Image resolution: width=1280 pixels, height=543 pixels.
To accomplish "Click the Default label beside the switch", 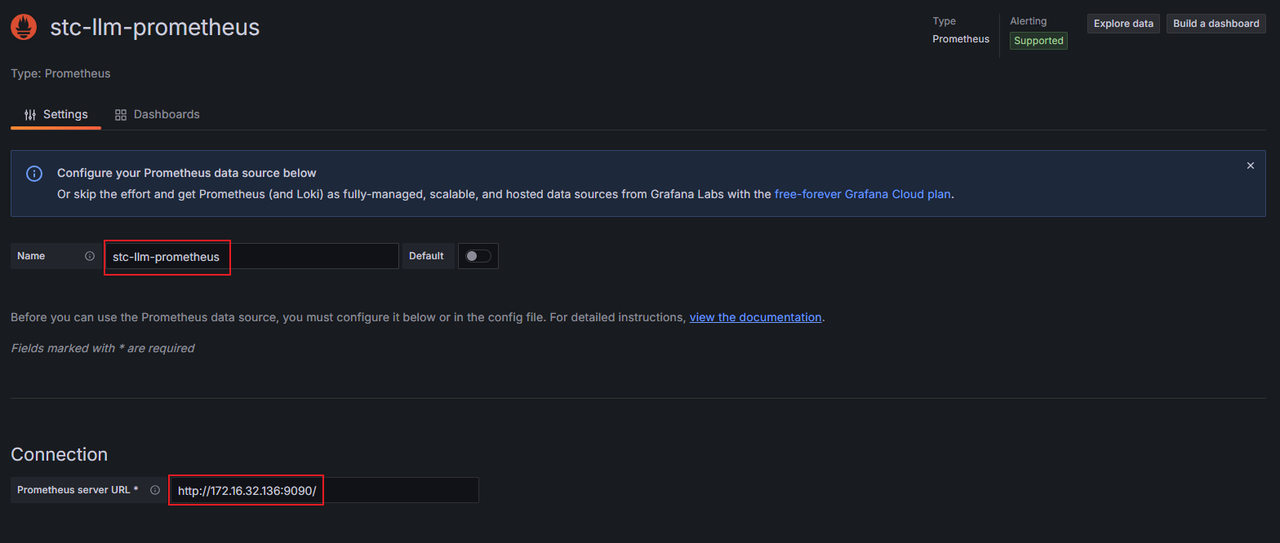I will click(x=426, y=256).
